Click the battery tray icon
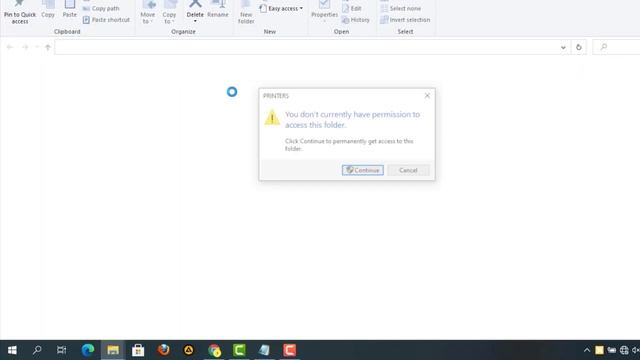The height and width of the screenshot is (360, 640). tap(611, 350)
